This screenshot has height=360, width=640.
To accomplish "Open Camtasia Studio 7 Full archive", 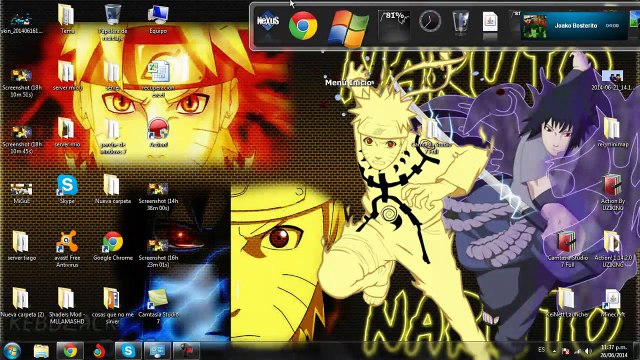I will [567, 249].
